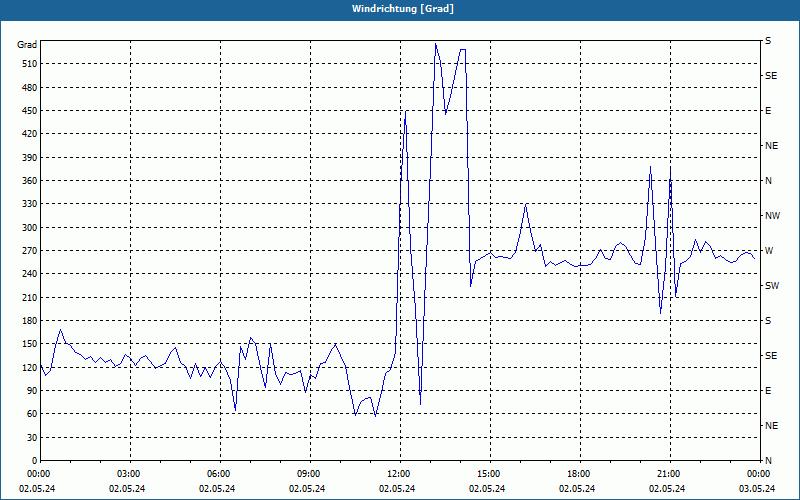Select the 06:00 time axis label
The height and width of the screenshot is (500, 800).
[219, 474]
